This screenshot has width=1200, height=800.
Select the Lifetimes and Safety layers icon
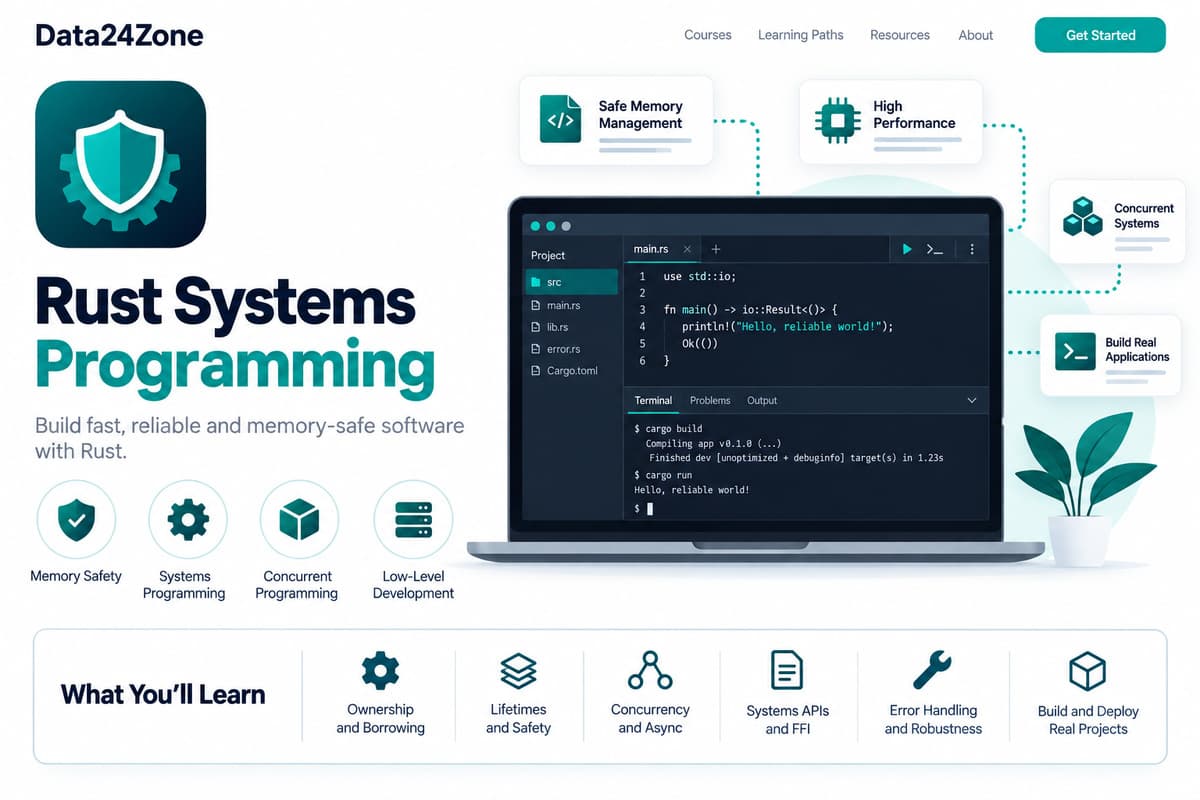[x=518, y=670]
